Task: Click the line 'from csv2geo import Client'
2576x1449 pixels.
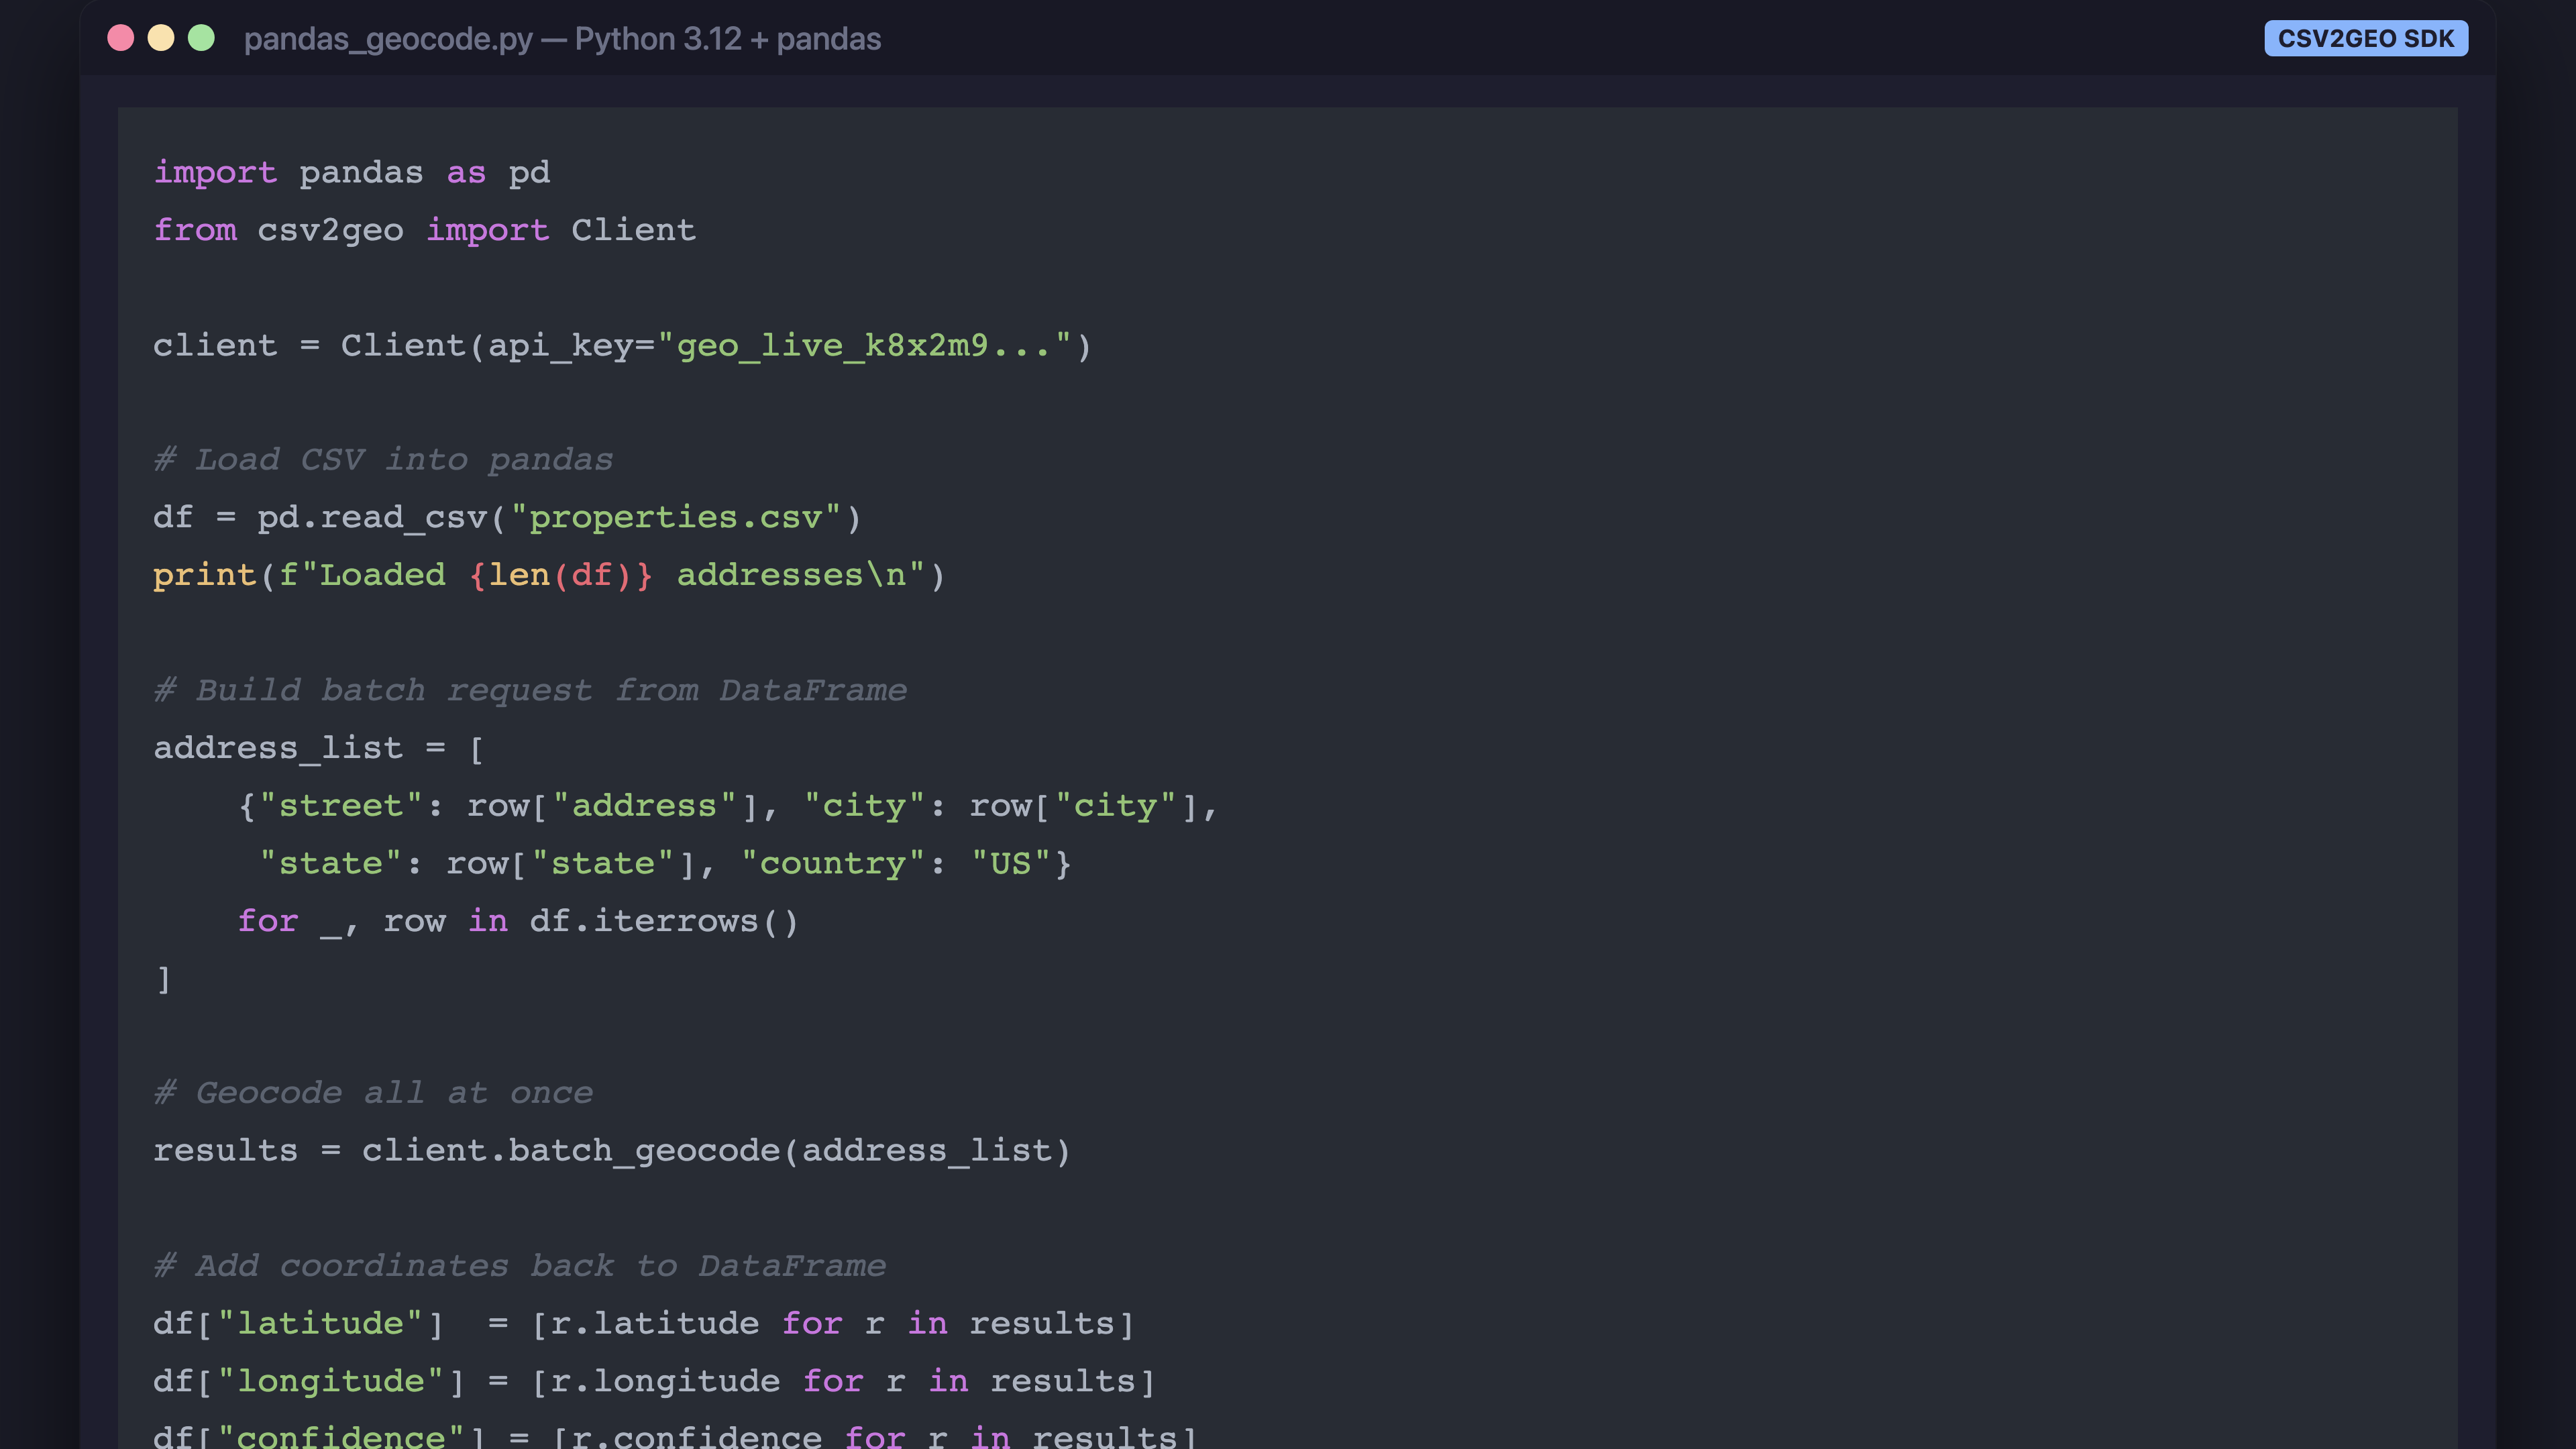Action: click(x=424, y=231)
